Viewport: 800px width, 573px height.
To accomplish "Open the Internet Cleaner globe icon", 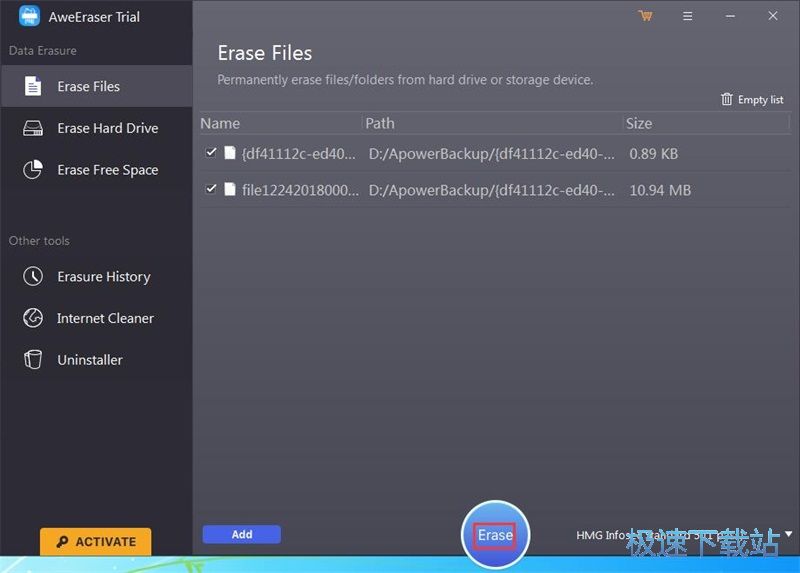I will point(33,318).
